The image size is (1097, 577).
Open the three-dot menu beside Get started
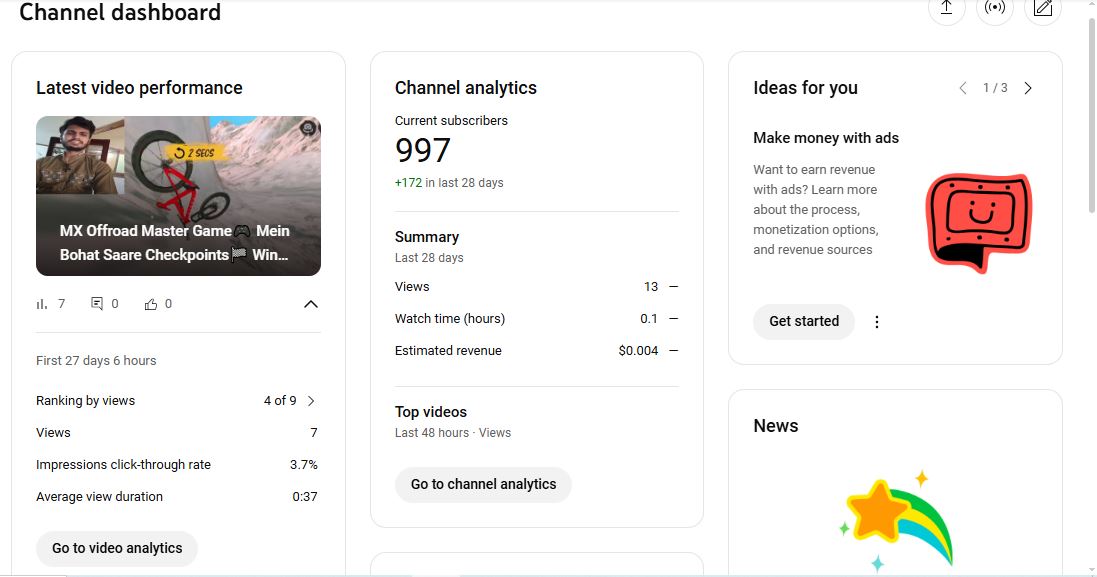point(877,322)
